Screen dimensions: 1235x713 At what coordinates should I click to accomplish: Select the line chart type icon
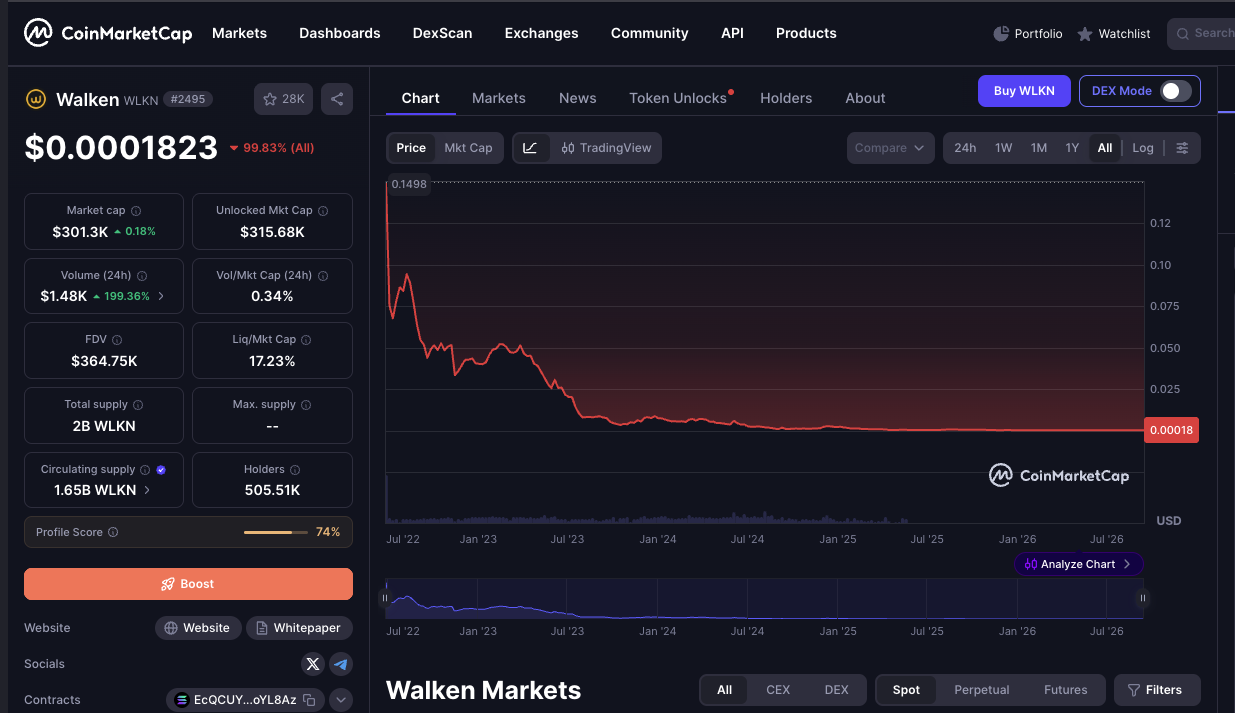coord(530,148)
